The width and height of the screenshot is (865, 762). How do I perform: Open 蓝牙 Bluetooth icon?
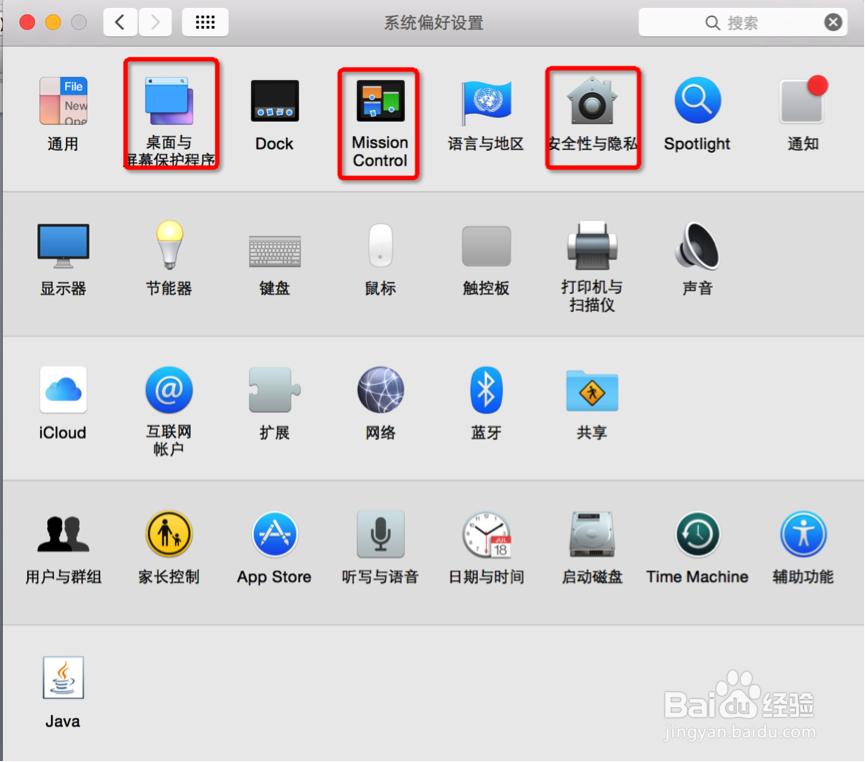tap(486, 390)
